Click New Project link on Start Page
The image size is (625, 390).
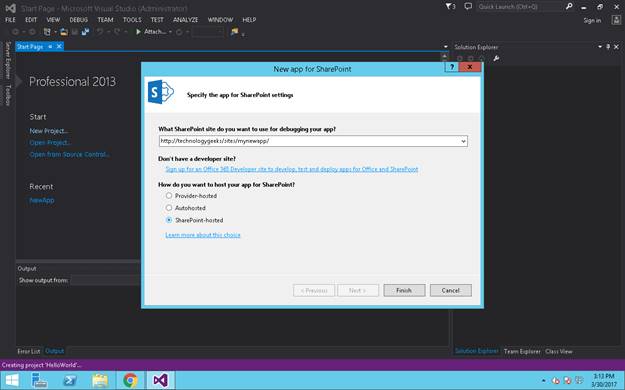click(x=49, y=131)
